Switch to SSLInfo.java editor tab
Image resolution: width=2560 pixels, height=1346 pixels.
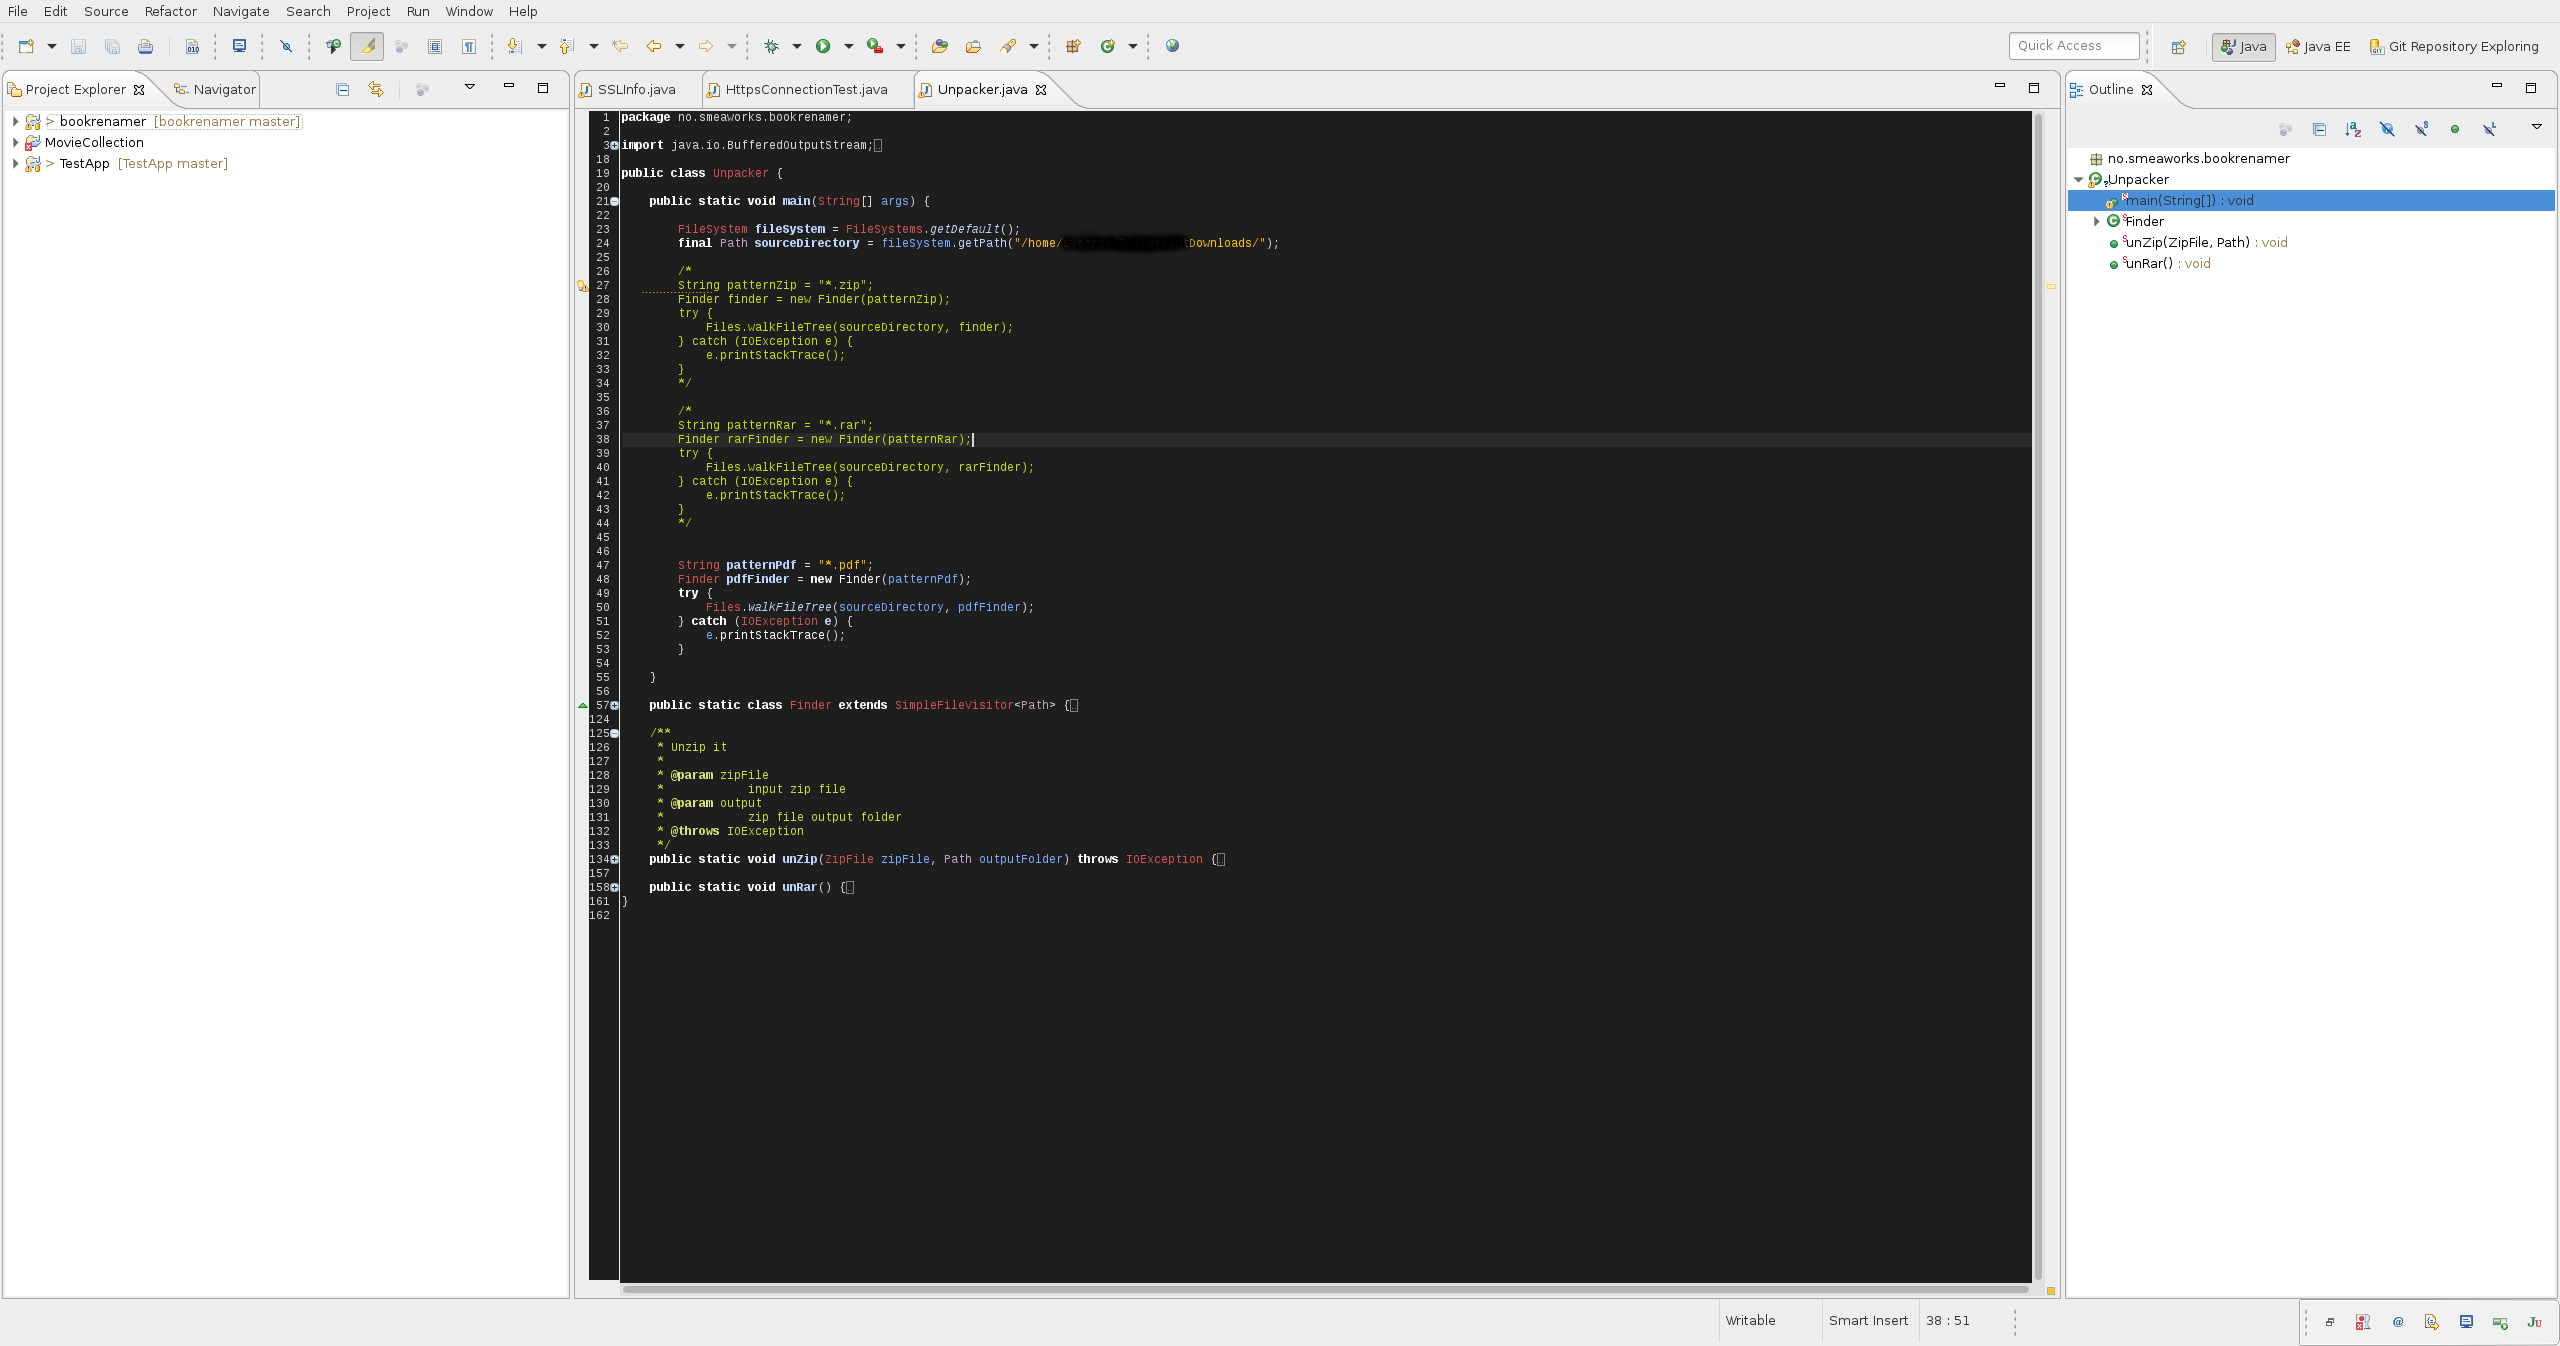tap(636, 89)
